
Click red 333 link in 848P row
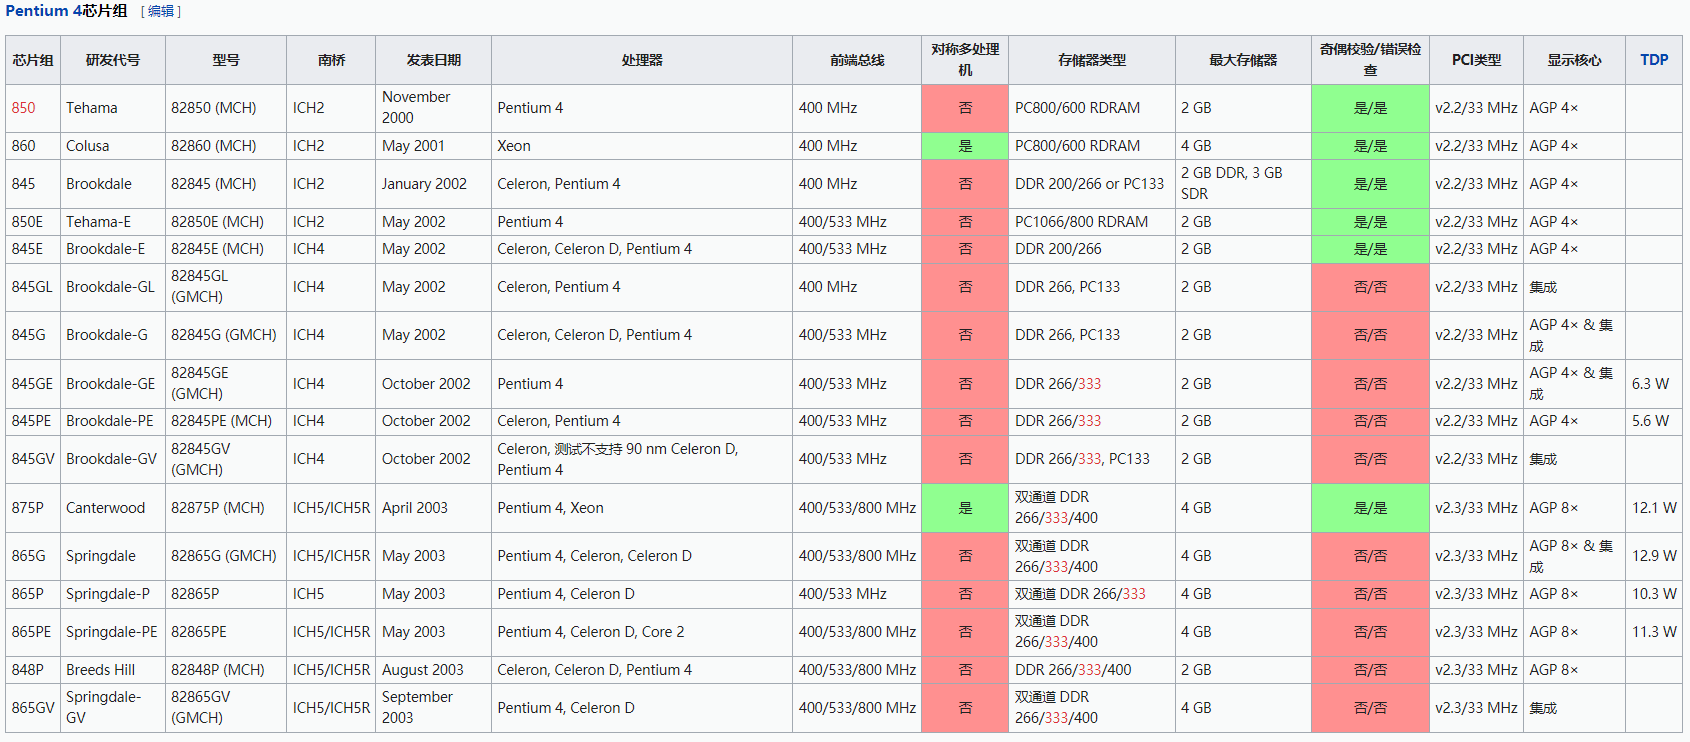pos(1089,670)
